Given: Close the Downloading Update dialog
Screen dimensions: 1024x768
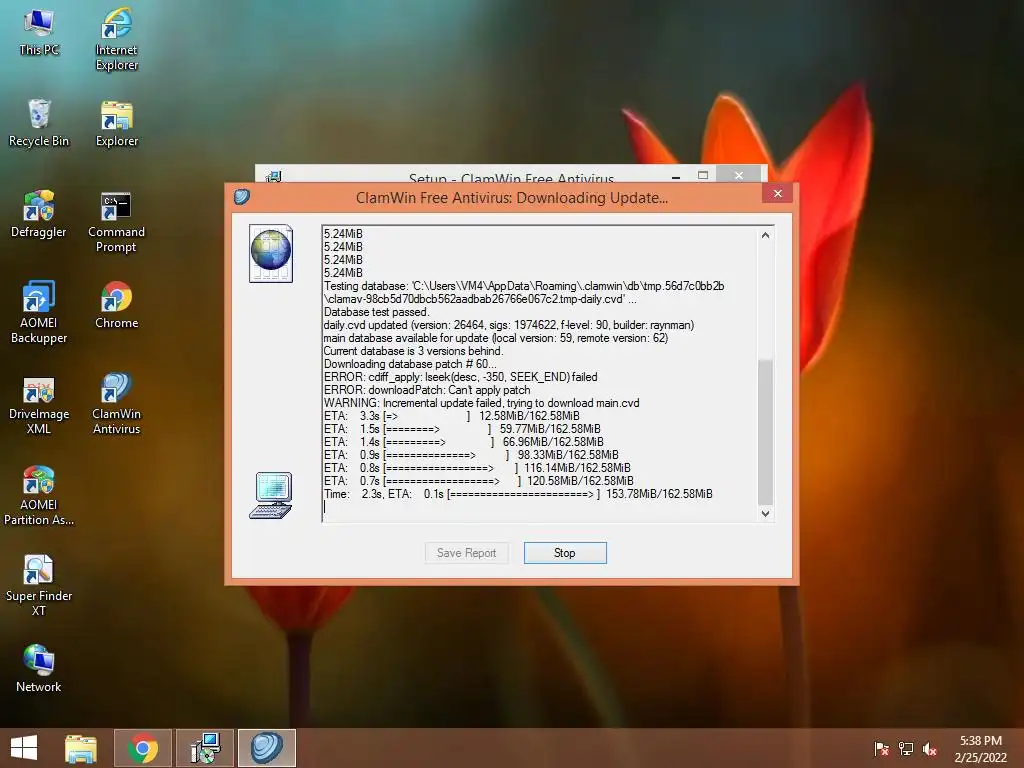Looking at the screenshot, I should [x=777, y=193].
